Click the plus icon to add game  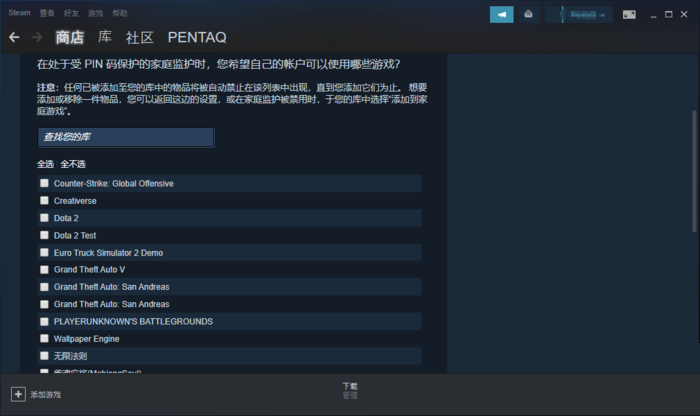tap(18, 394)
